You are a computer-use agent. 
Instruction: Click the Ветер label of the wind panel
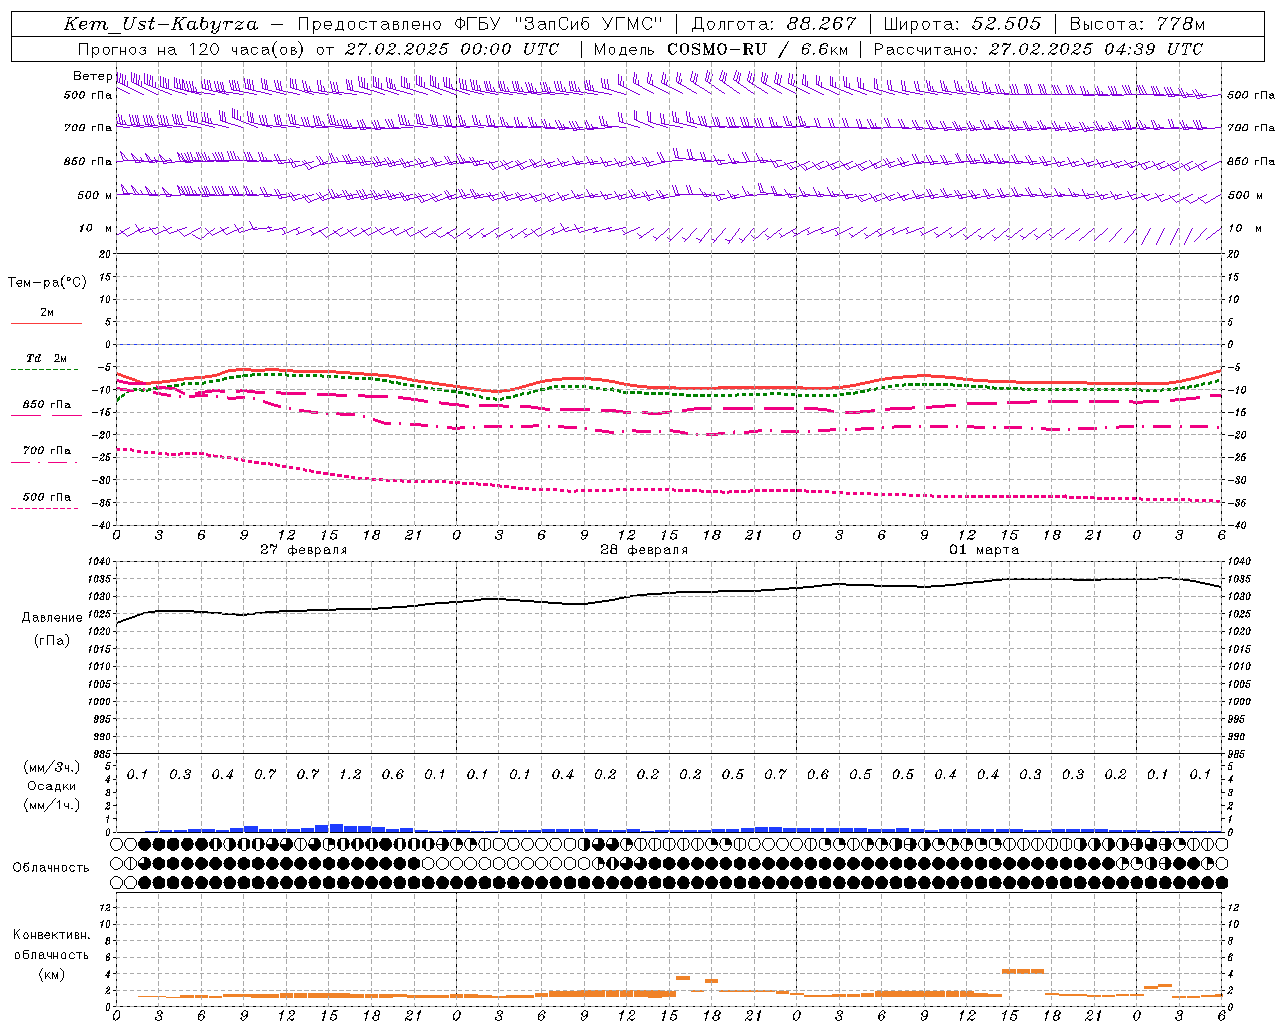point(92,76)
